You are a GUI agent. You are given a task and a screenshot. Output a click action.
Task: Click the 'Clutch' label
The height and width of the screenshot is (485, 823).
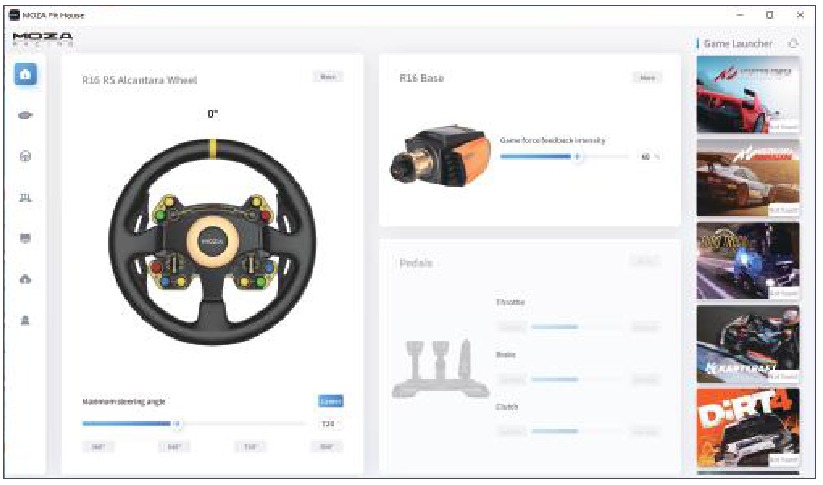[x=507, y=407]
